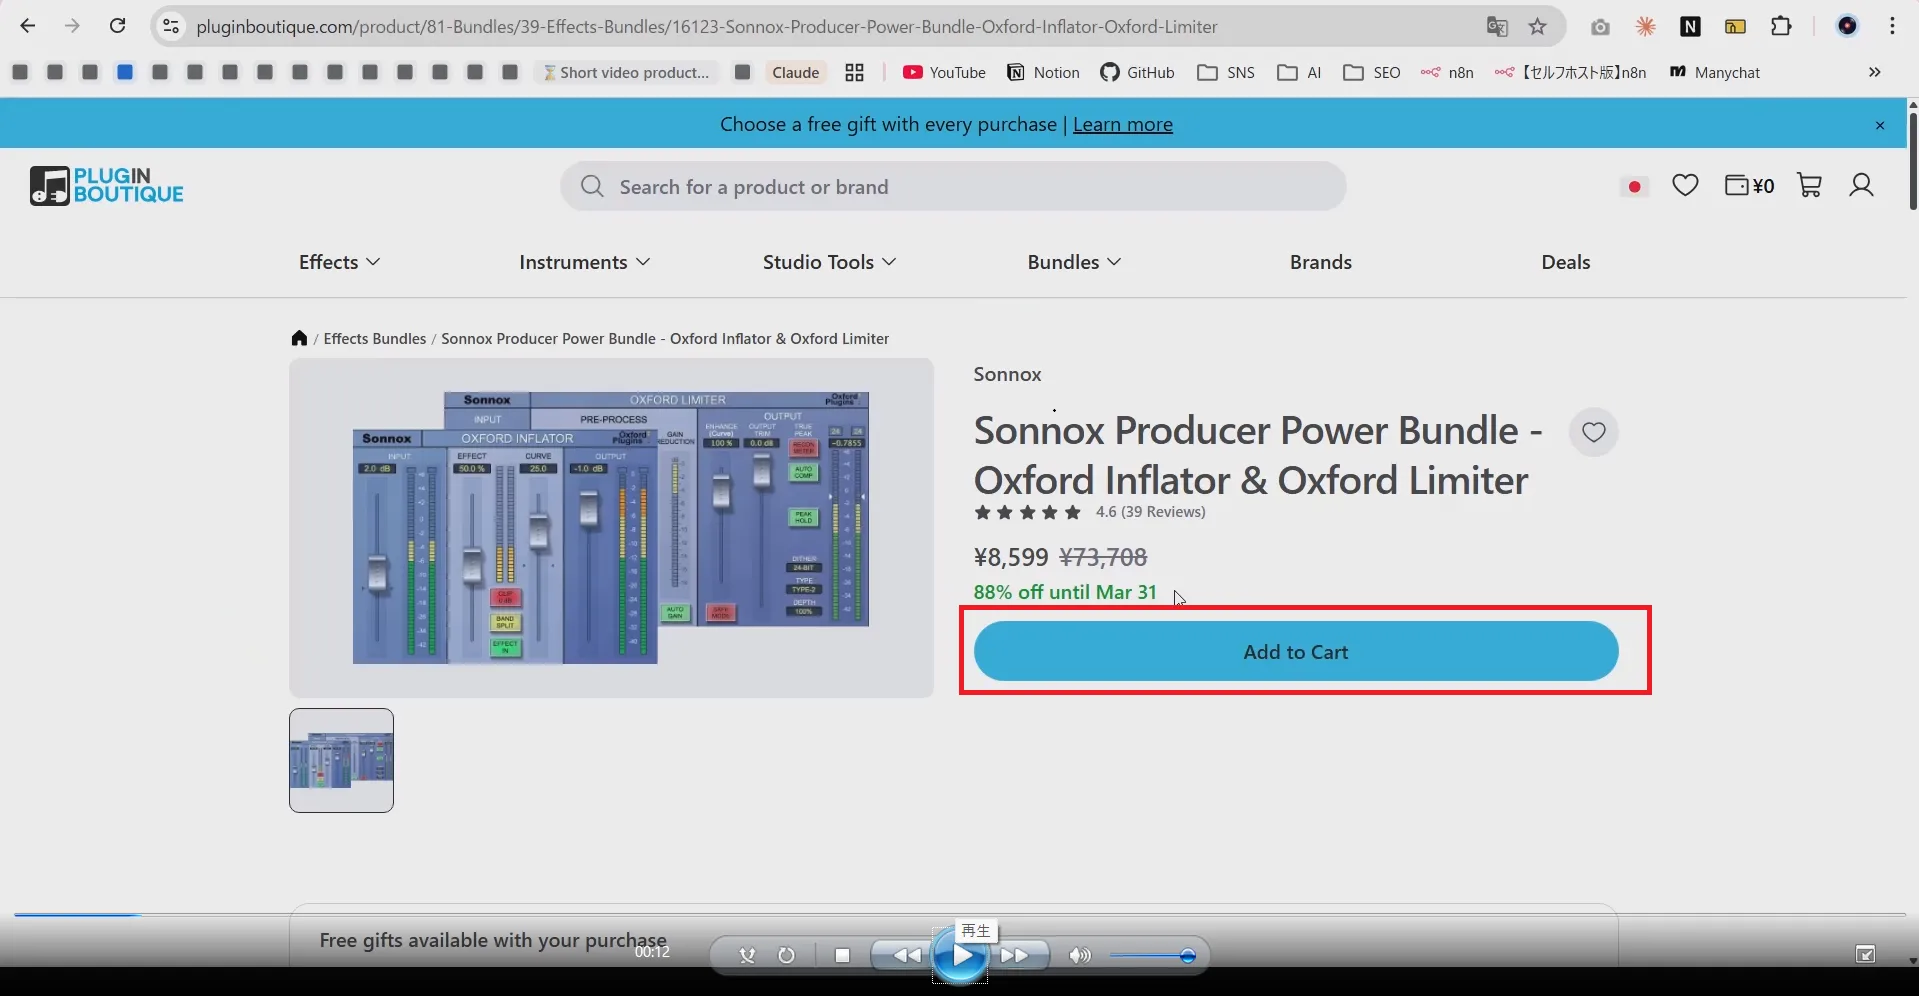Toggle the bookmark star in the address bar
1919x996 pixels.
coord(1537,26)
